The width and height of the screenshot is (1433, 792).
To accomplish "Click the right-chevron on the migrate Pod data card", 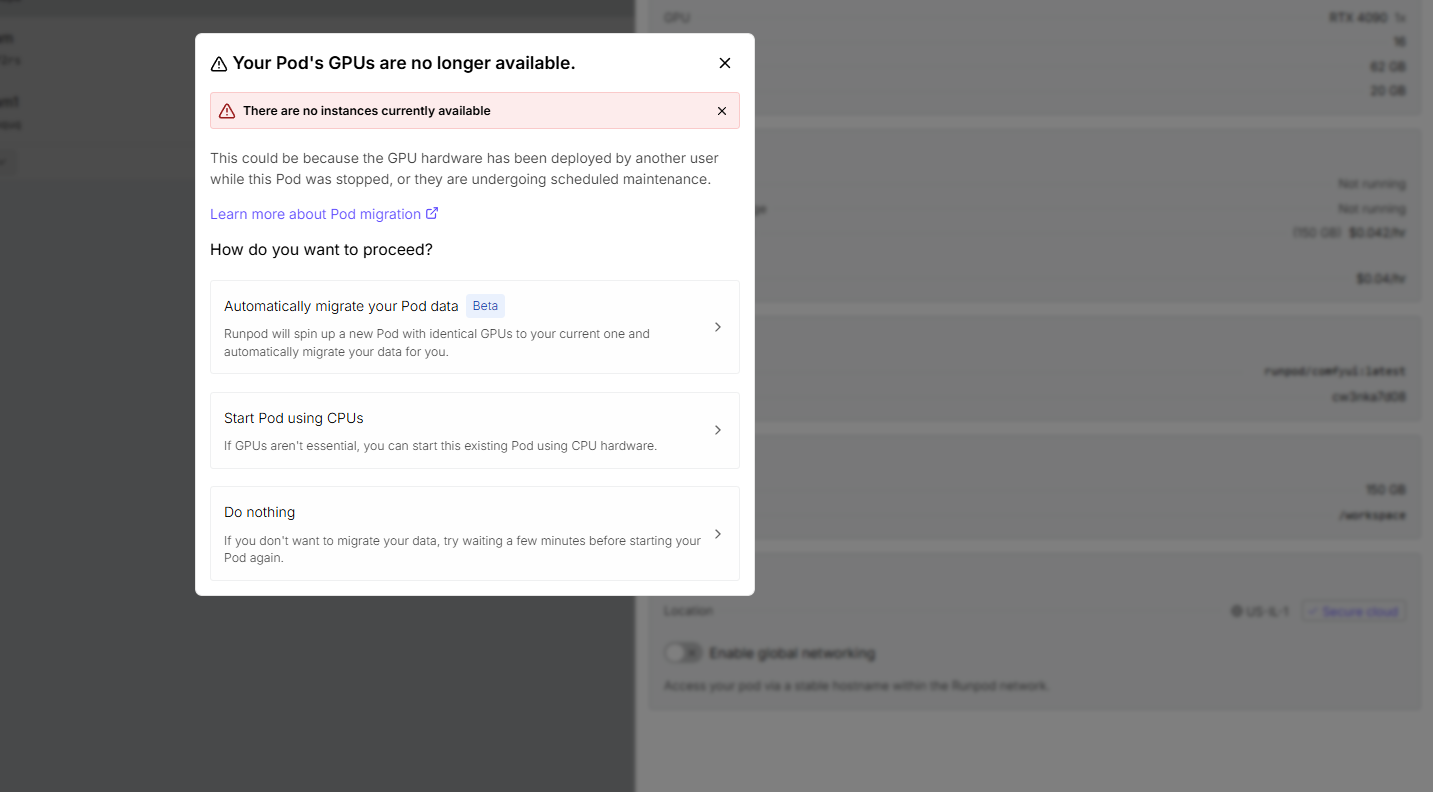I will click(x=717, y=326).
